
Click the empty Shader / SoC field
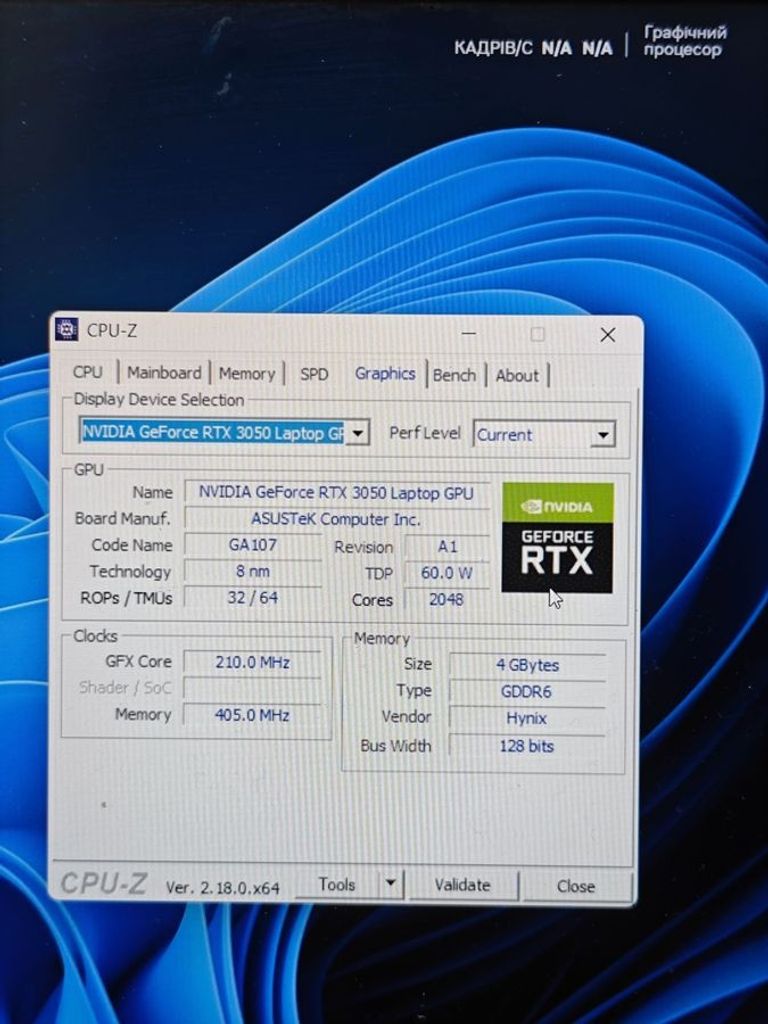253,688
